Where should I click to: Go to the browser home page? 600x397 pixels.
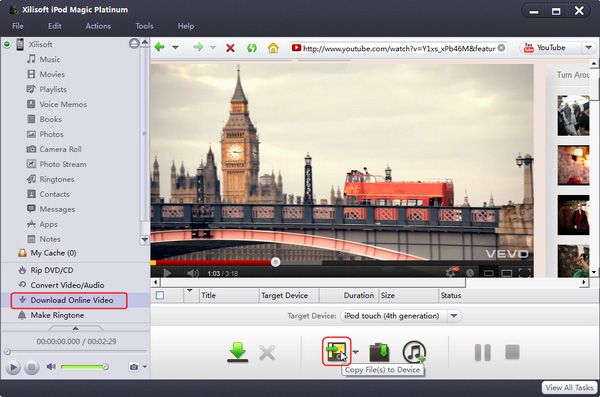(x=273, y=48)
